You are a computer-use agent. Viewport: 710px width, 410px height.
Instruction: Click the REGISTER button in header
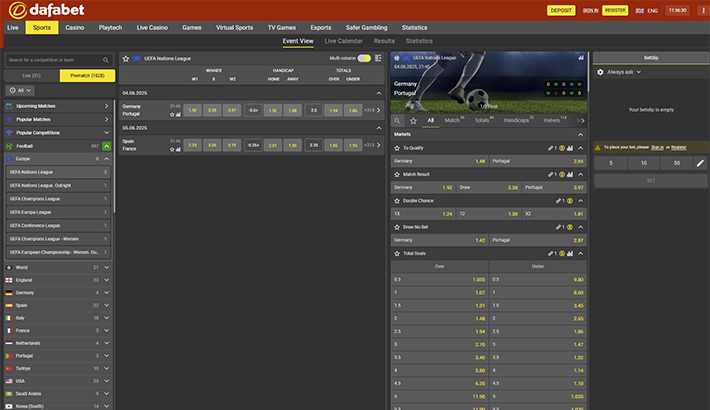tap(615, 10)
